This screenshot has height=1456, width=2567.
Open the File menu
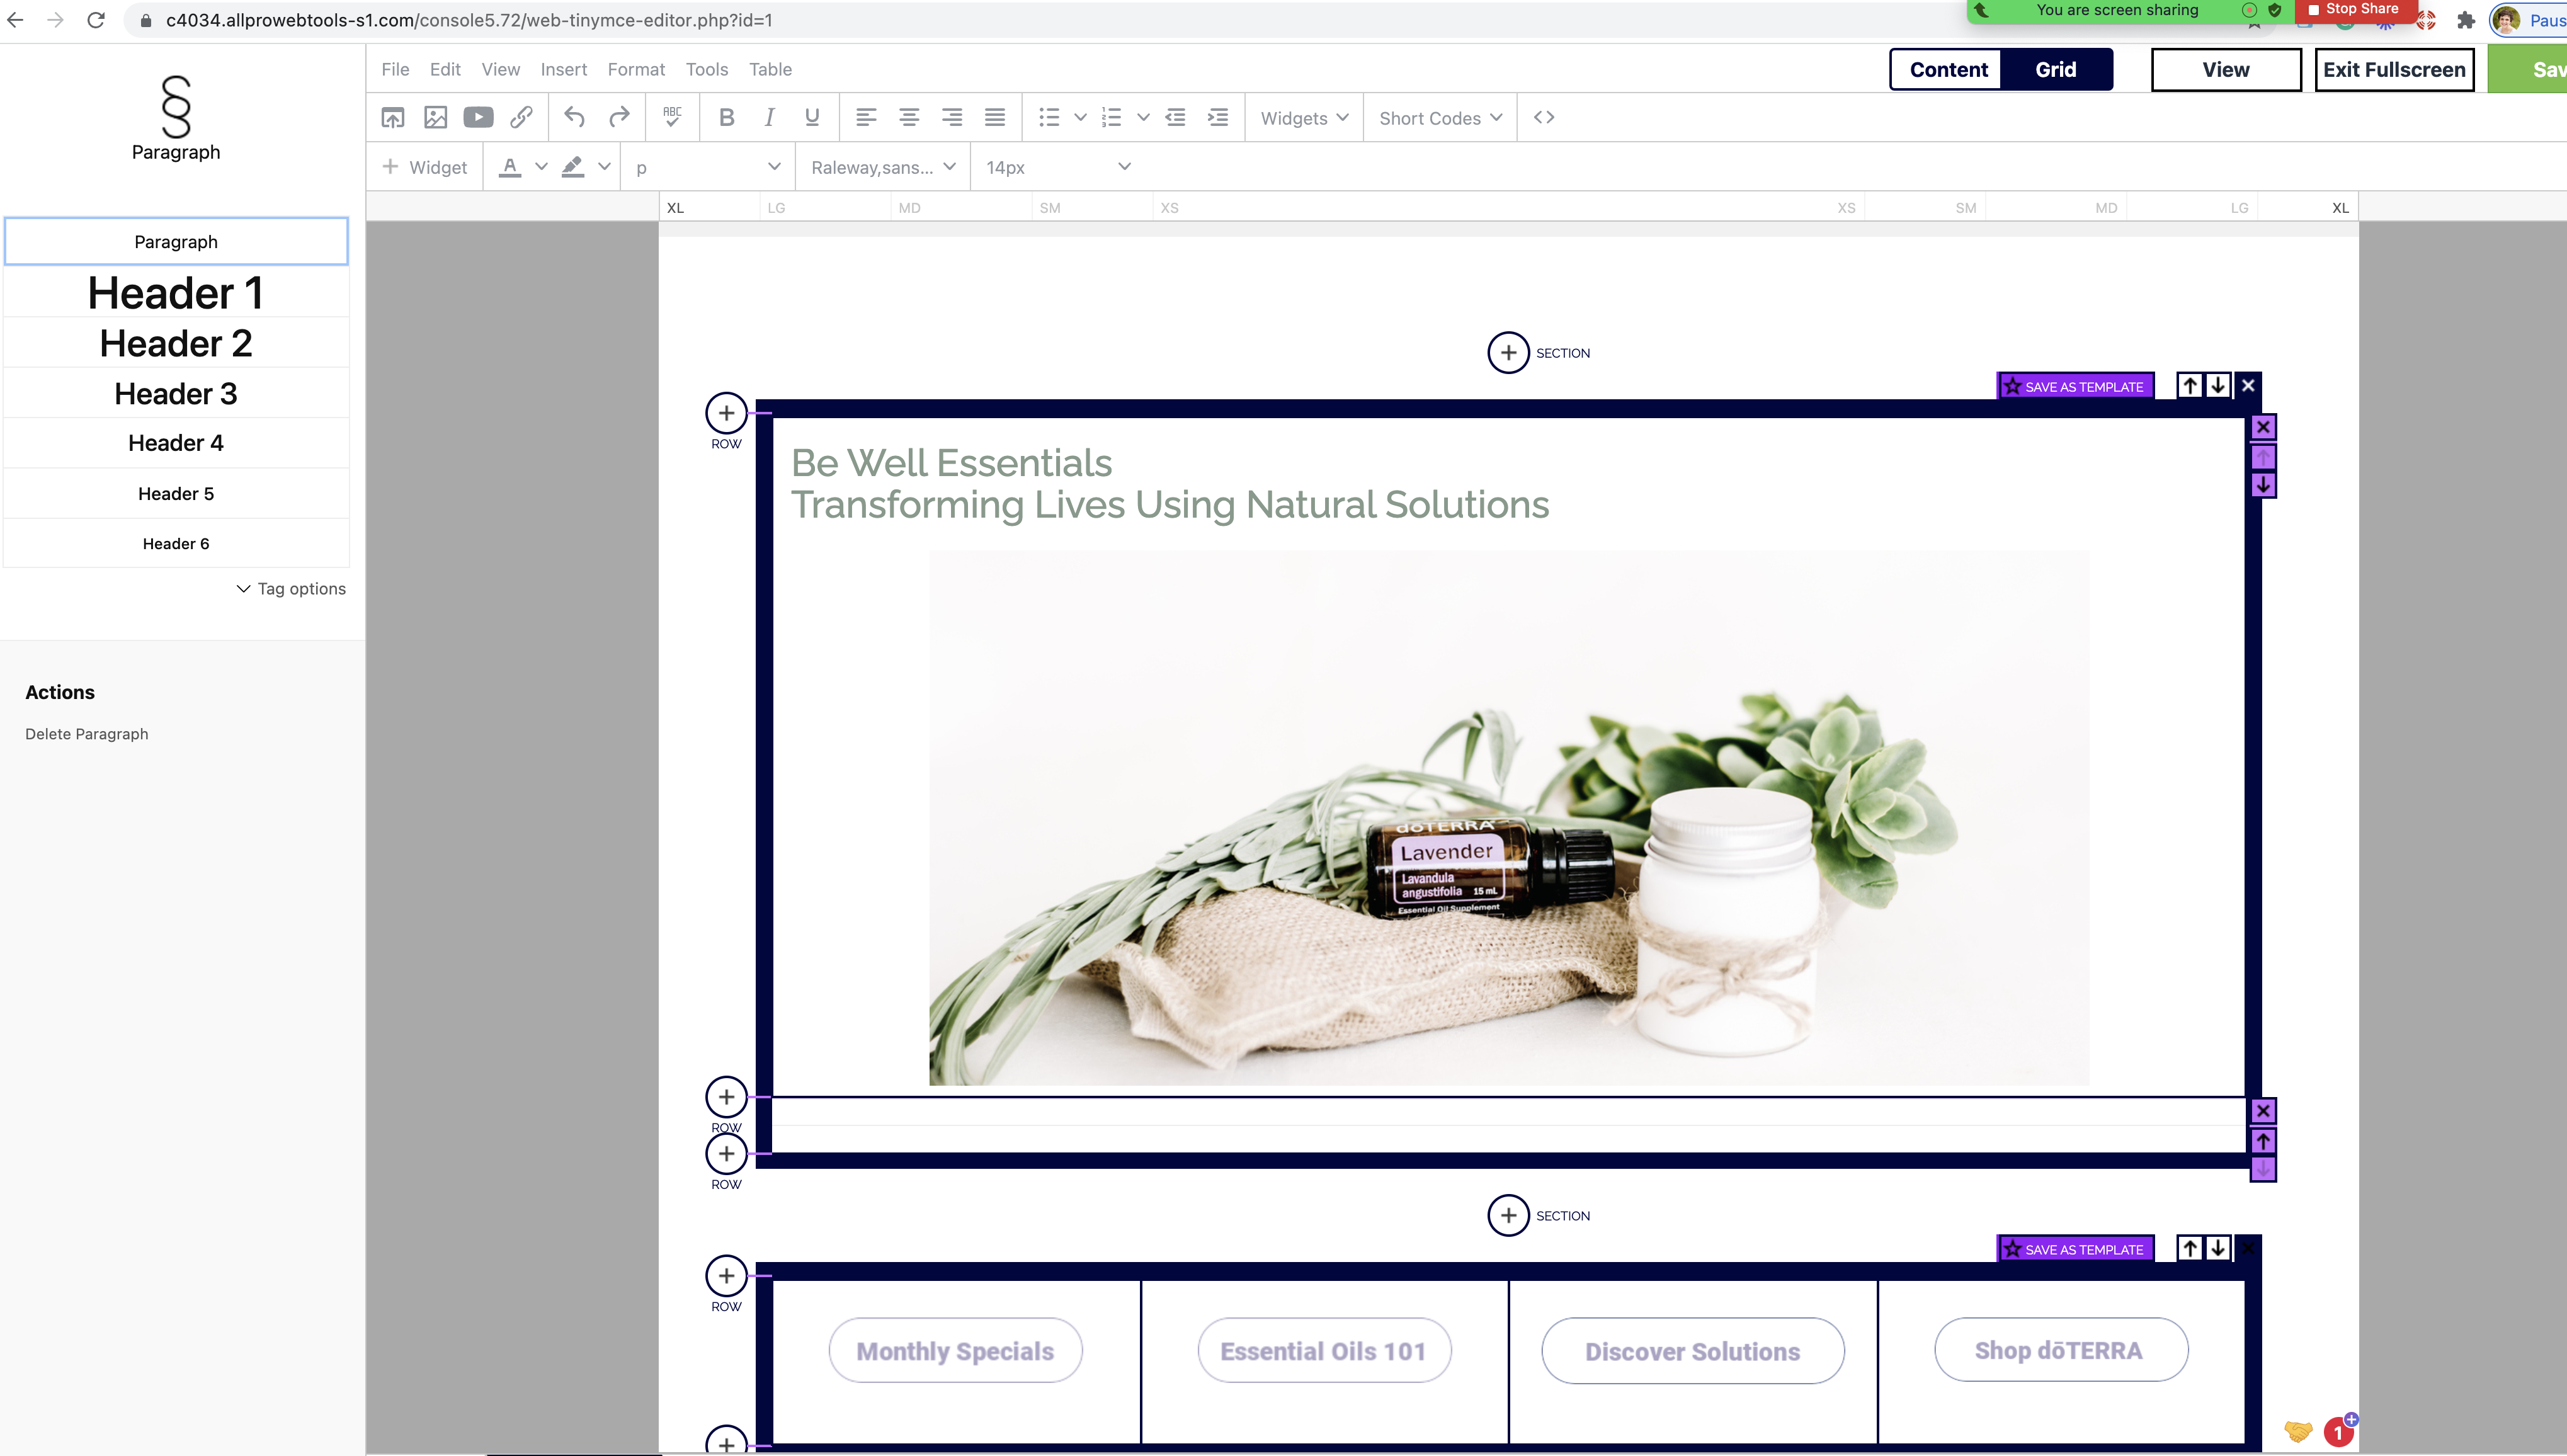395,70
